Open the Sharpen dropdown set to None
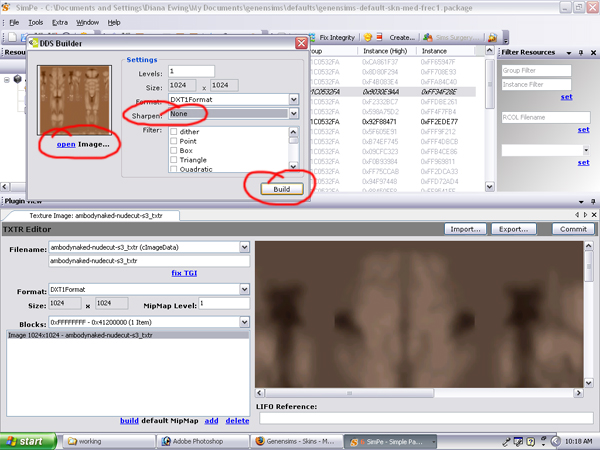Screen dimensions: 600x450 [293, 114]
